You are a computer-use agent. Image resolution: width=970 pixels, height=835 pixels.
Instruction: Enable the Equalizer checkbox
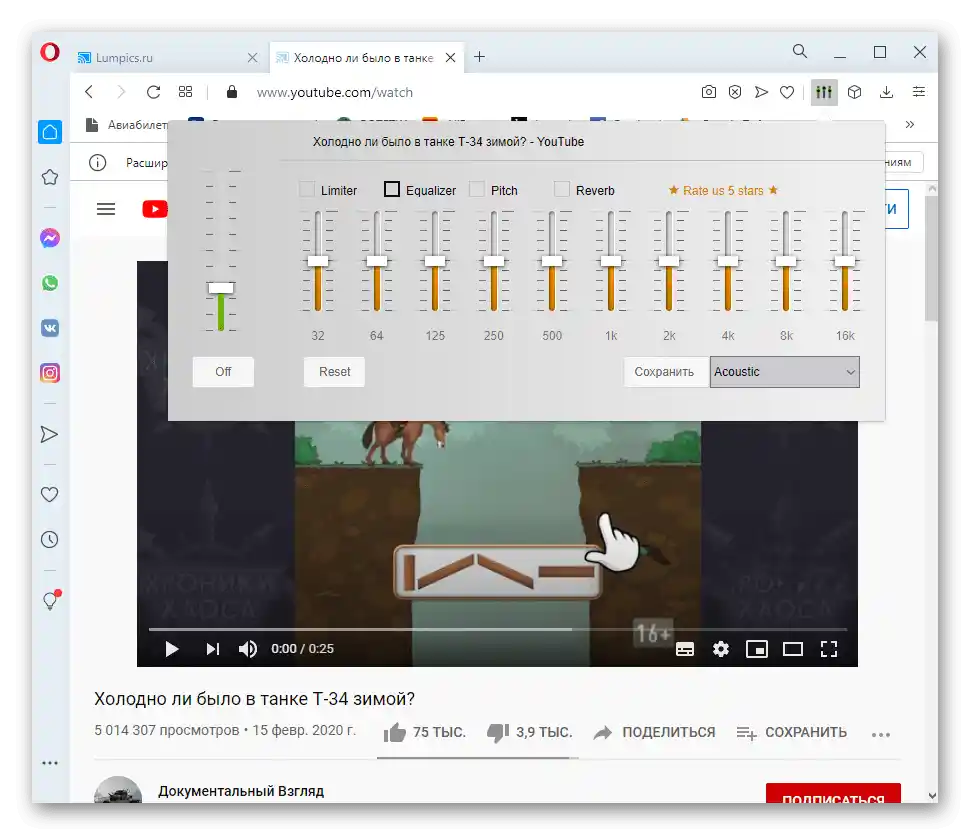click(392, 189)
